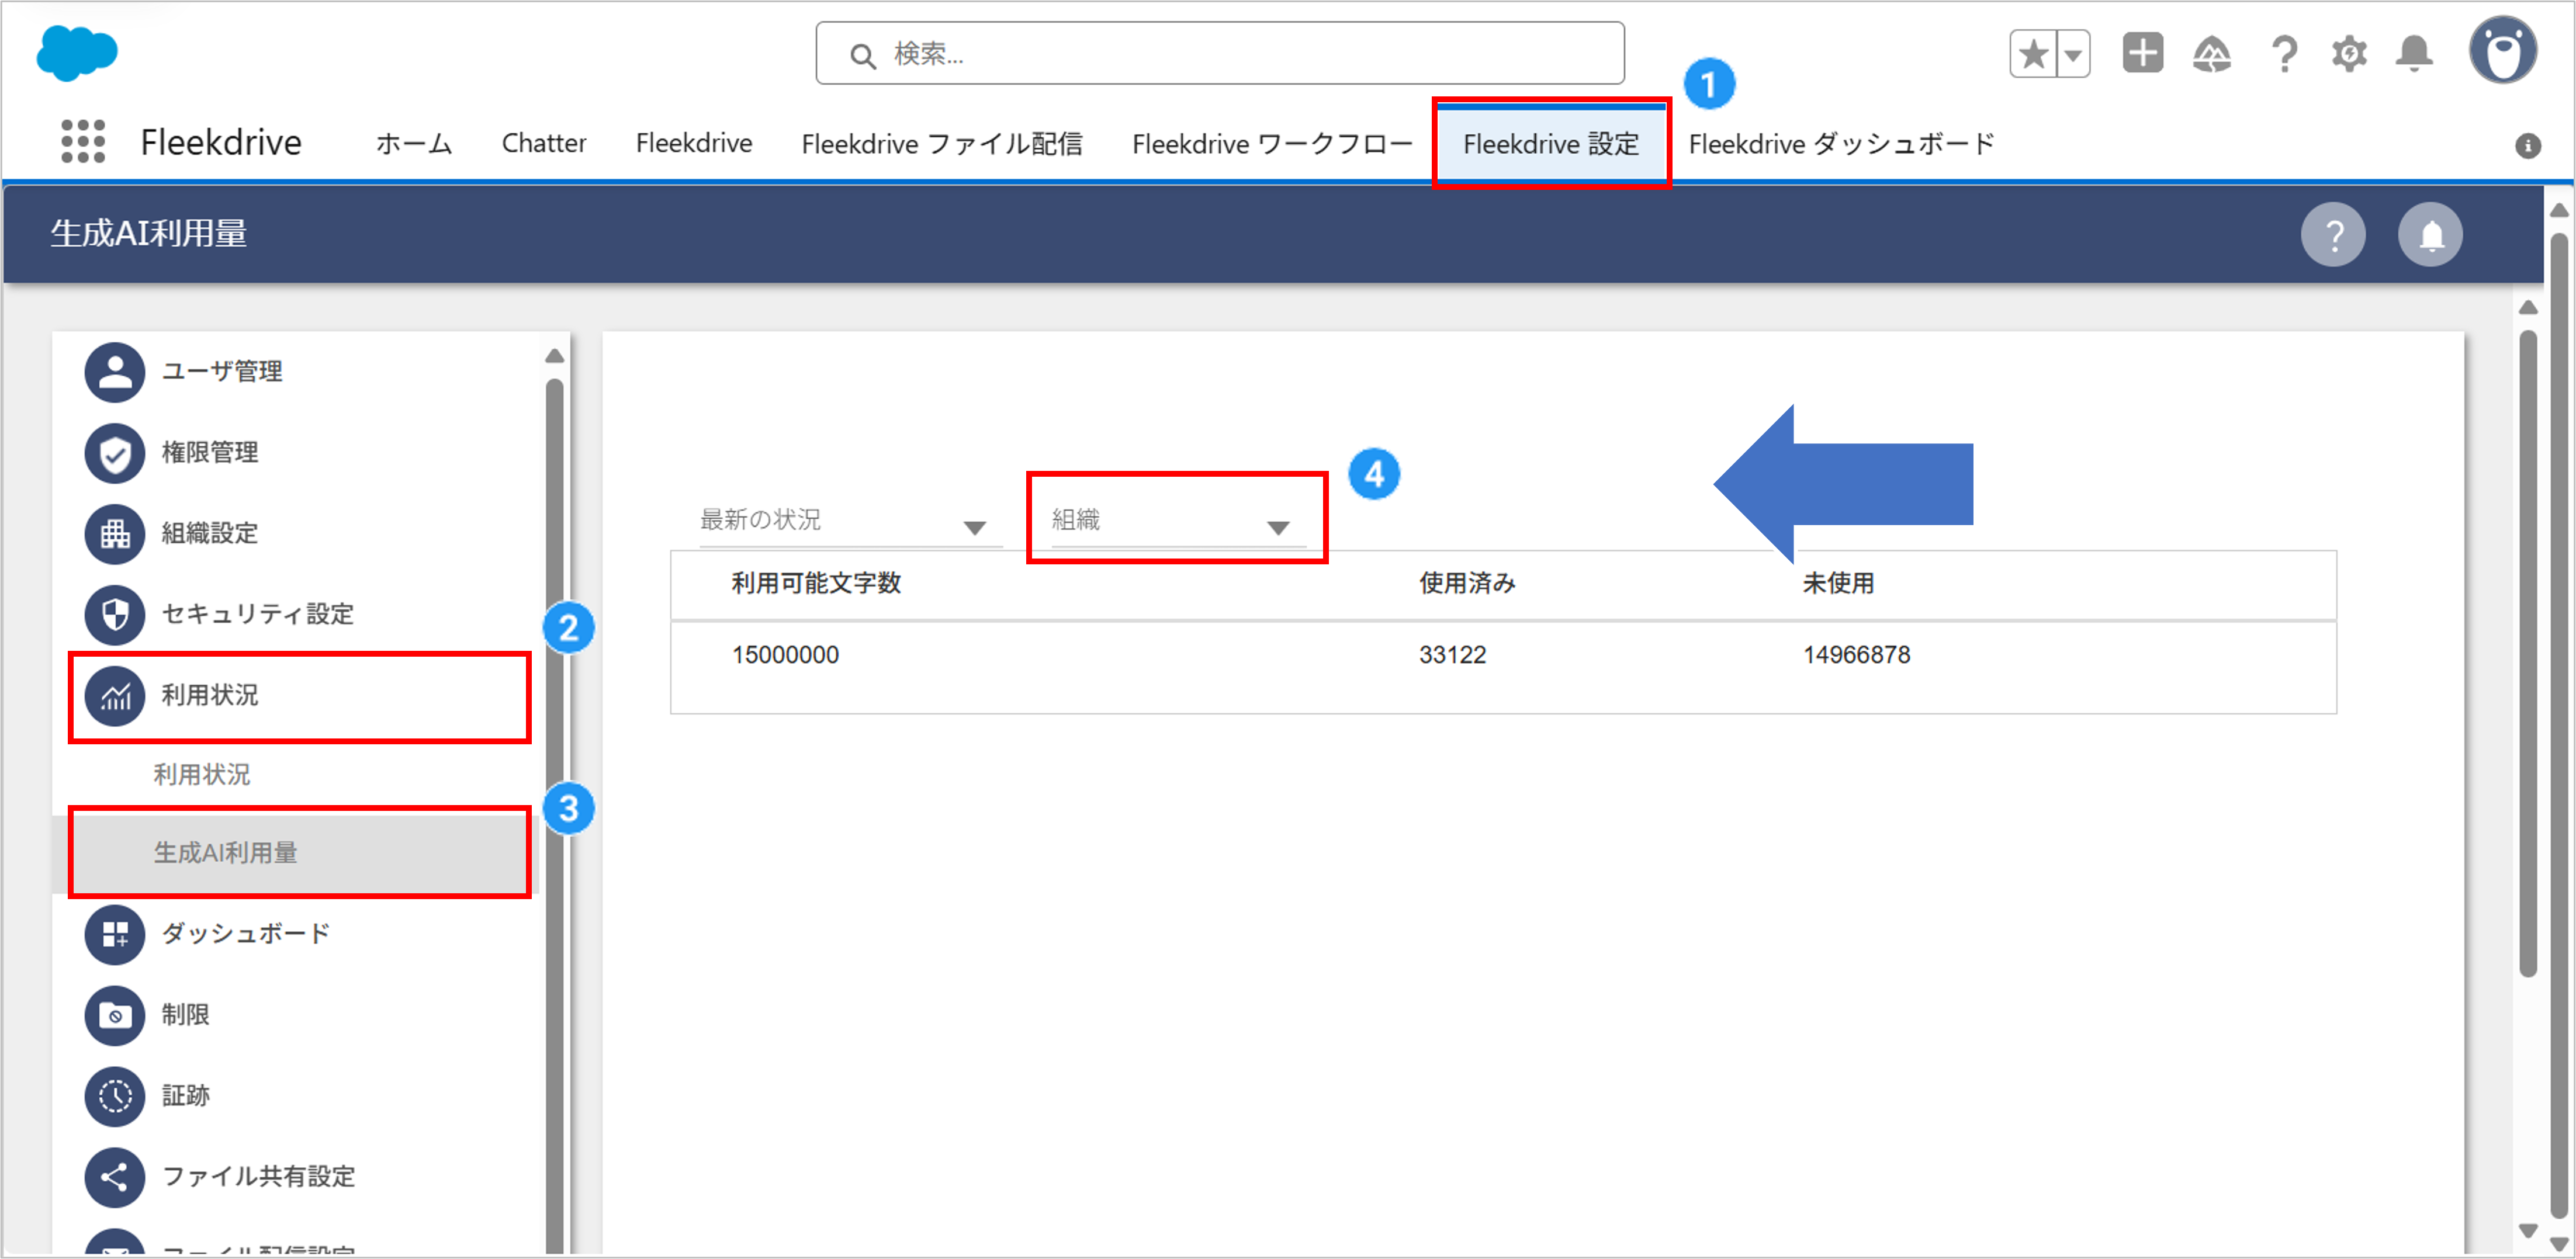Open the setup gear icon
This screenshot has width=2576, height=1259.
point(2349,54)
